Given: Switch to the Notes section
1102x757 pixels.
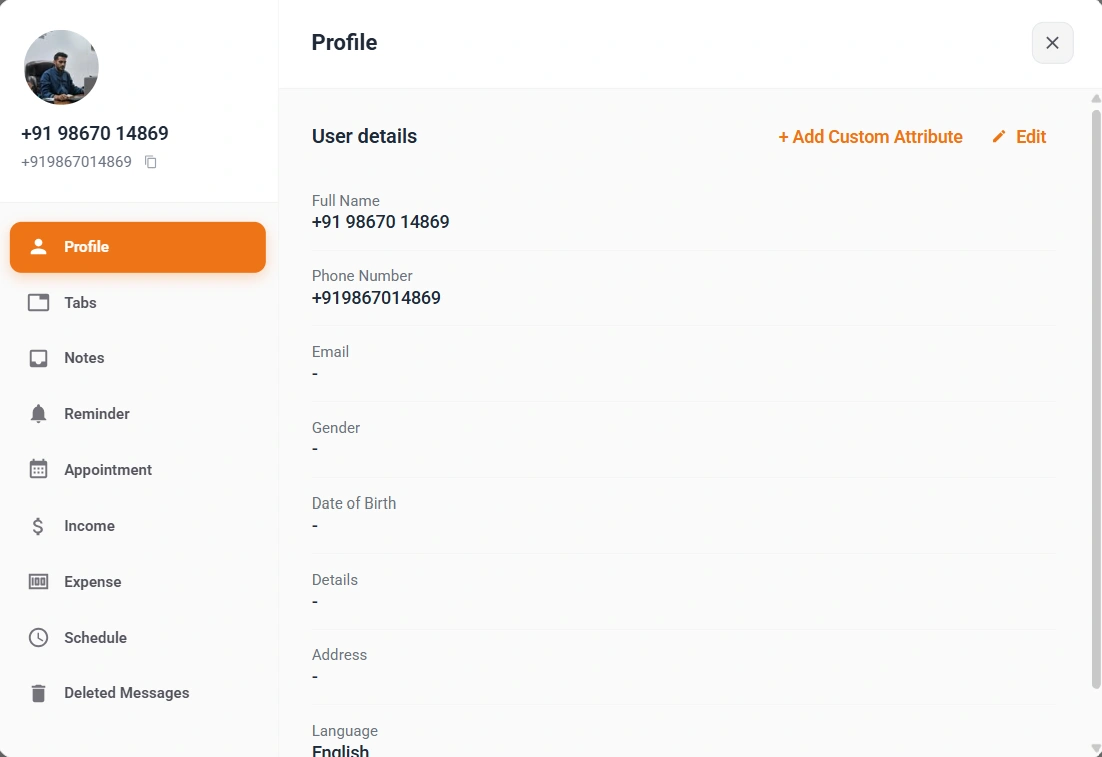Looking at the screenshot, I should (138, 358).
